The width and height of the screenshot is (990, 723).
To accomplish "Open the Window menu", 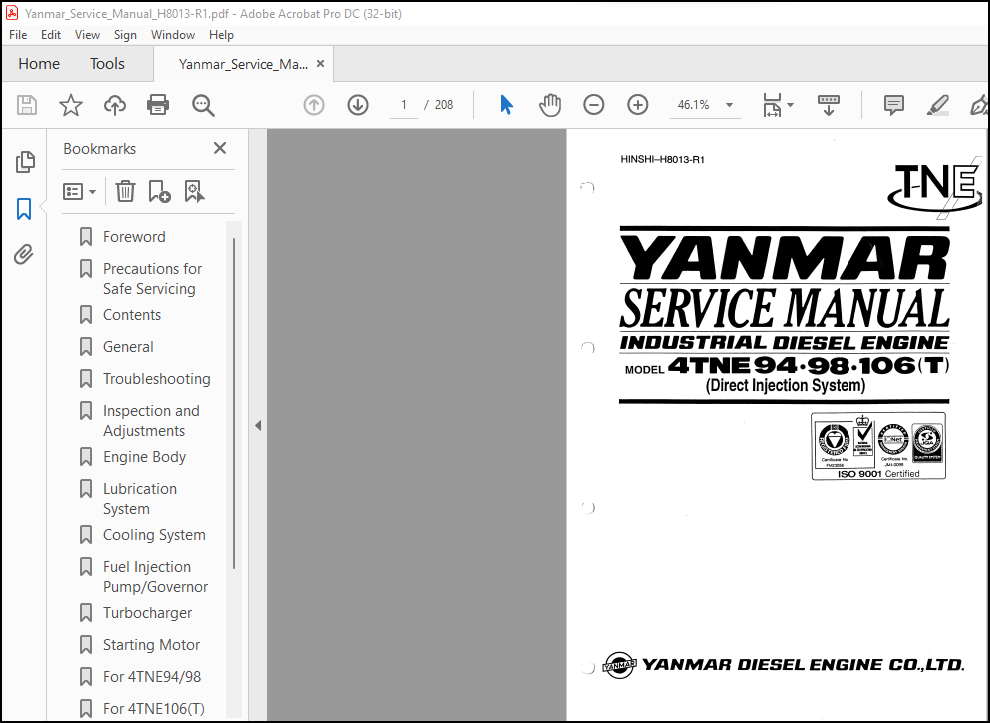I will [172, 35].
